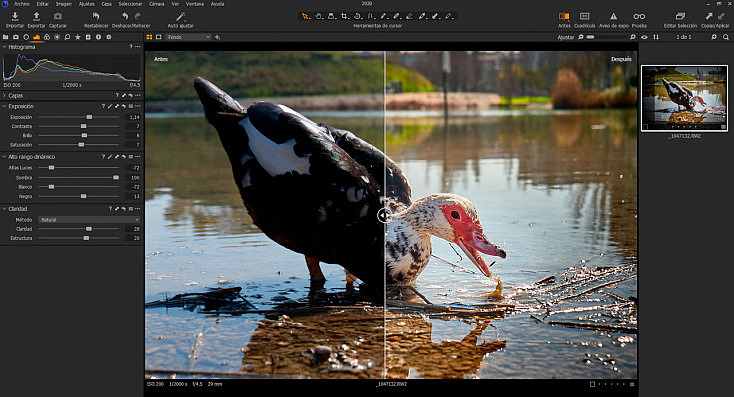This screenshot has width=734, height=397.
Task: Open the Histograma panel options menu
Action: [x=138, y=47]
